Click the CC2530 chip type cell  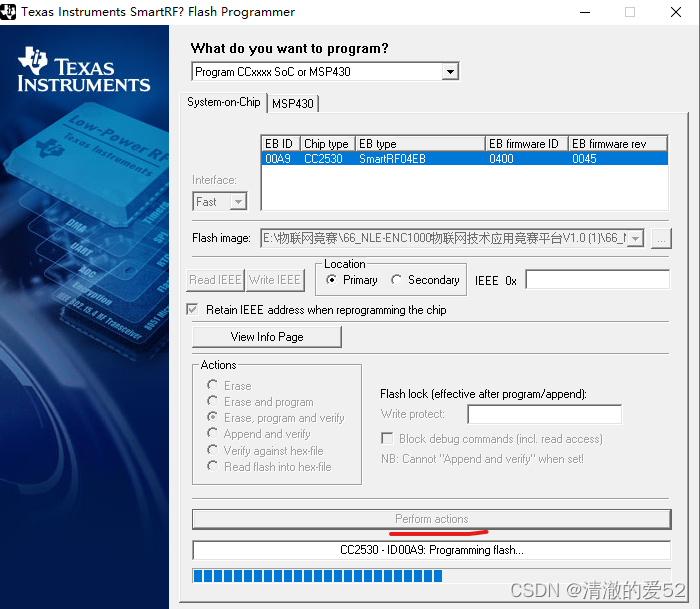pyautogui.click(x=323, y=159)
